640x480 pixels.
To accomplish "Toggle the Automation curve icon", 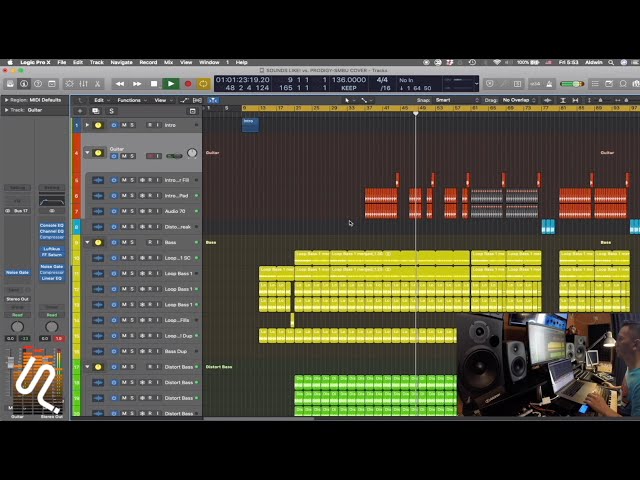I will 185,100.
